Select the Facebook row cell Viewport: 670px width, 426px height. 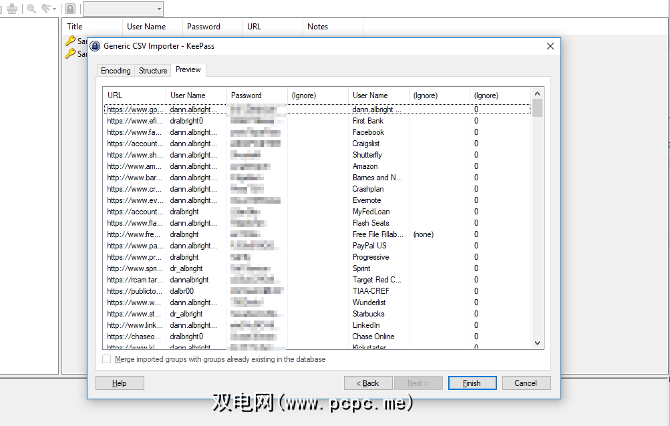pos(368,132)
